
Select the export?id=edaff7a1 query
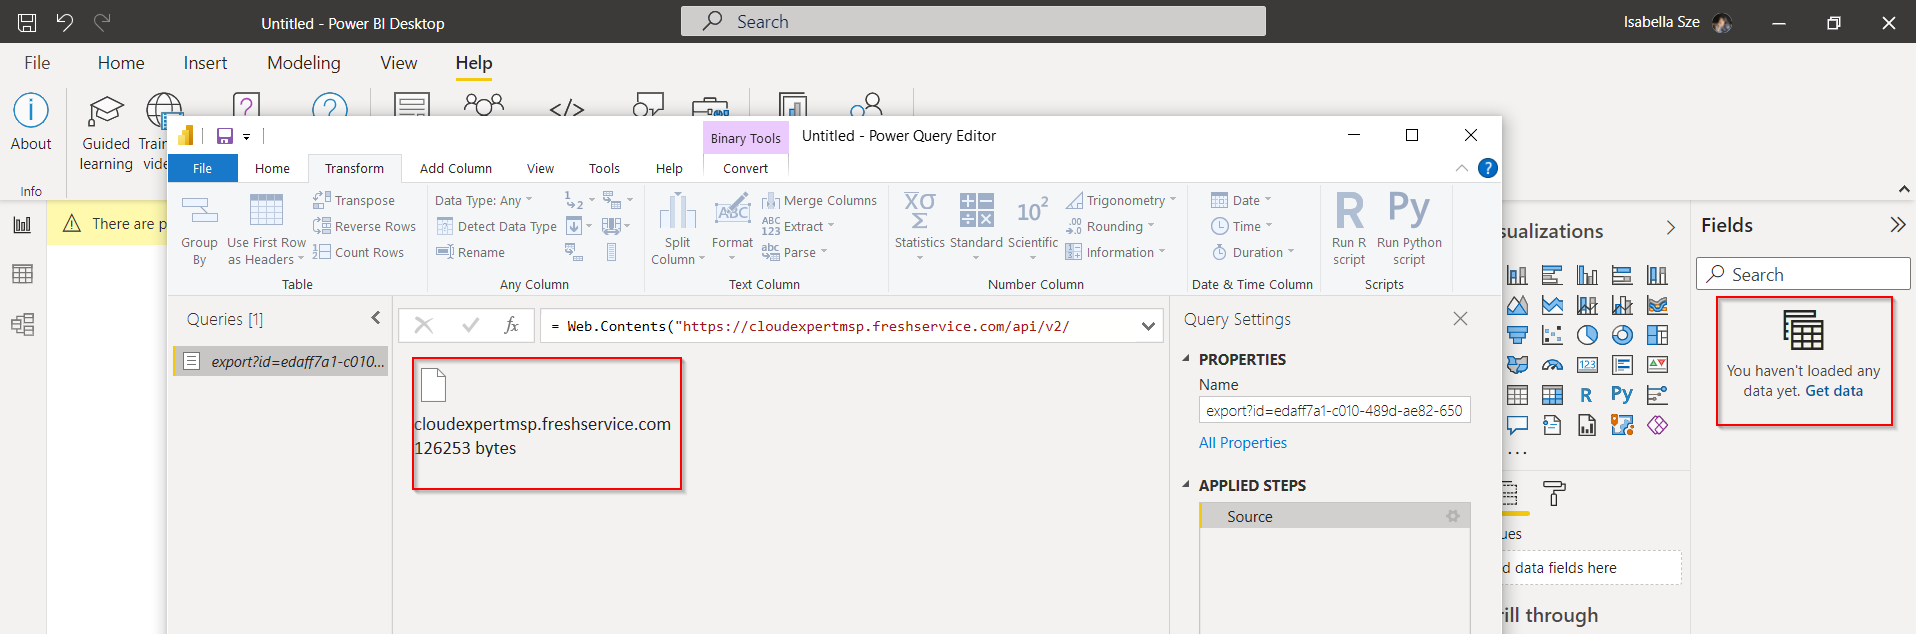281,361
